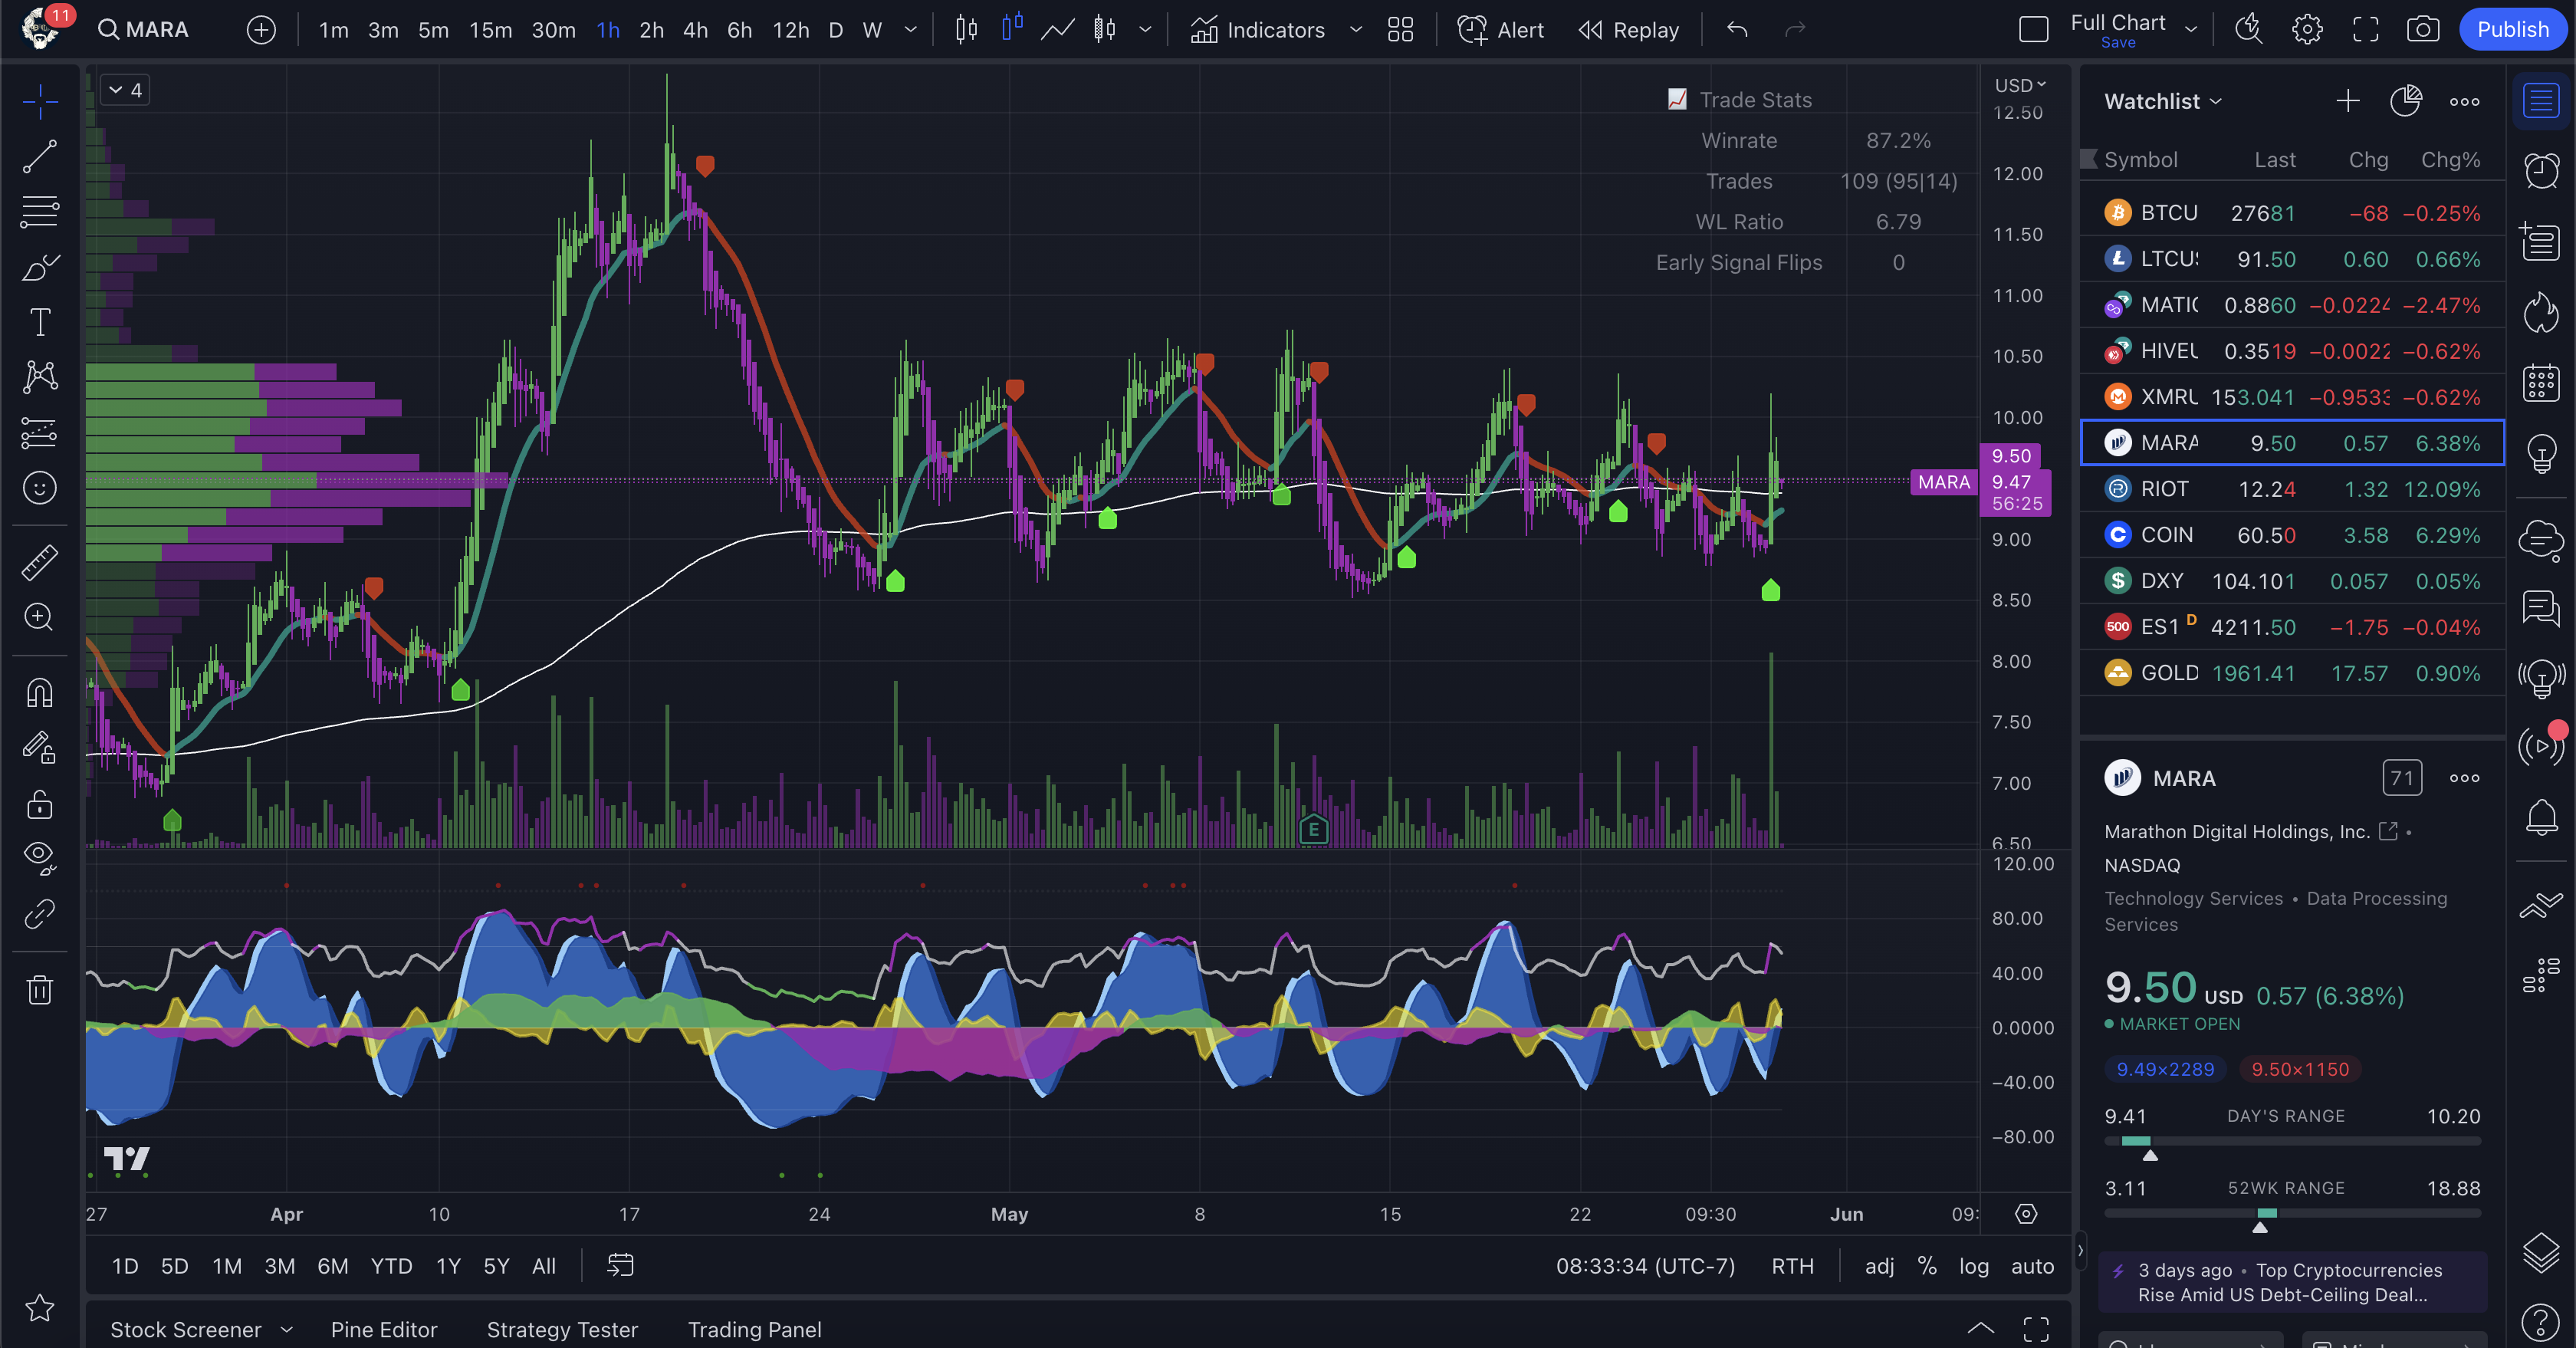Toggle auto scale
The image size is (2576, 1348).
2032,1266
